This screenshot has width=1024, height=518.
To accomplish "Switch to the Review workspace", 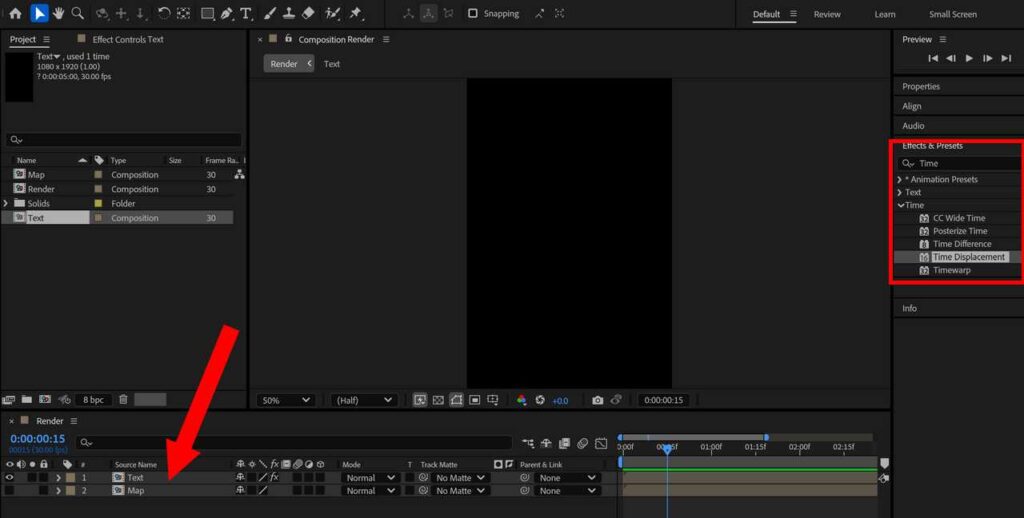I will 827,14.
